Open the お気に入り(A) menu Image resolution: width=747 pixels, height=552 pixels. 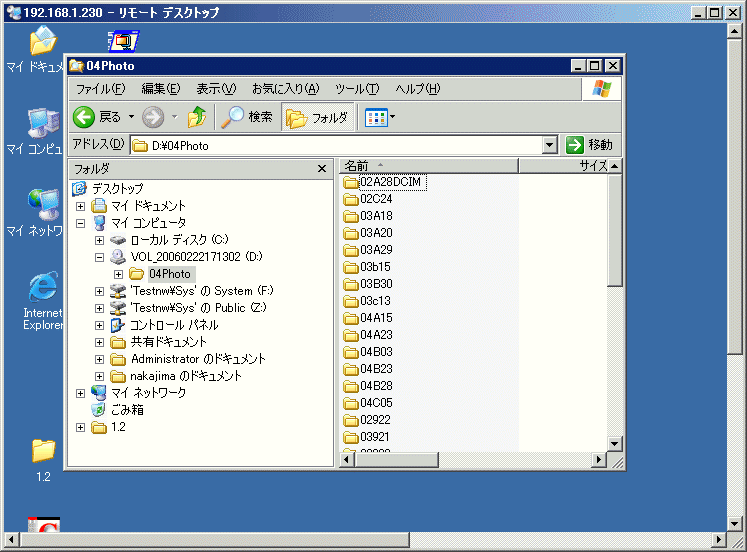click(285, 89)
